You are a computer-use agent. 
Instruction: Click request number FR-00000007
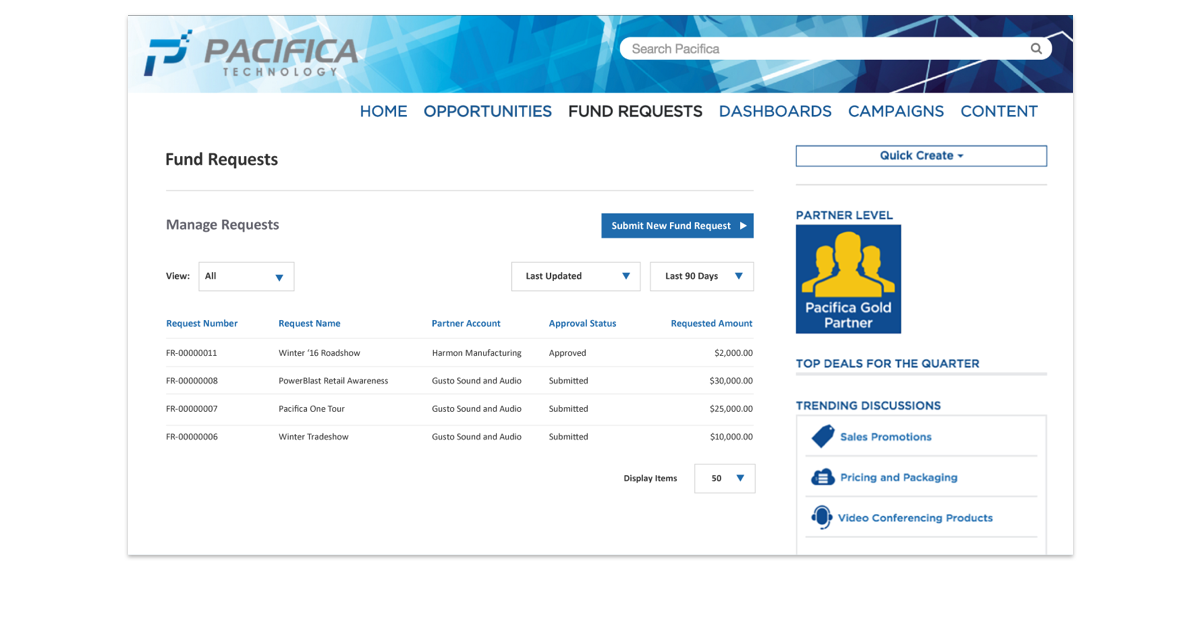(x=191, y=409)
